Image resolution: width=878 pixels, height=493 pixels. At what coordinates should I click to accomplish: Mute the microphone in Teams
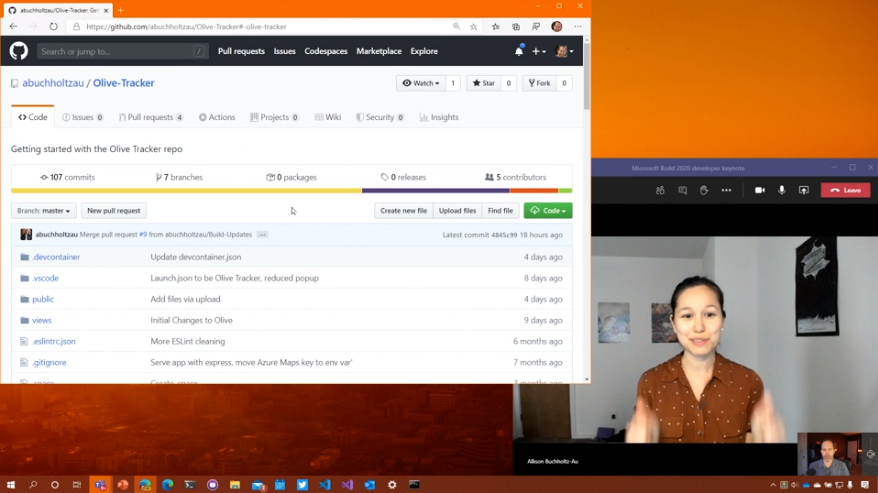(x=782, y=190)
